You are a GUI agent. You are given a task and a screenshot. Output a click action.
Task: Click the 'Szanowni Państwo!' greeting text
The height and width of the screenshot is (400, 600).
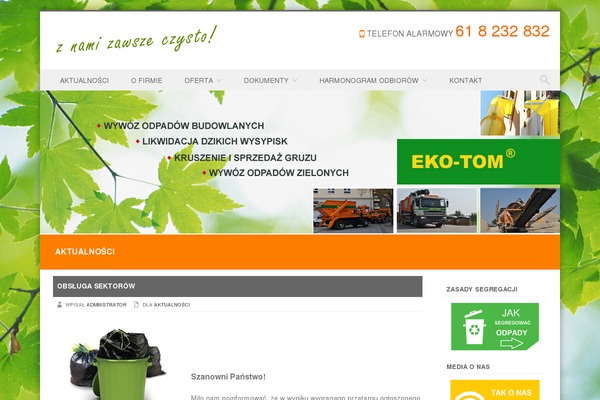(228, 377)
